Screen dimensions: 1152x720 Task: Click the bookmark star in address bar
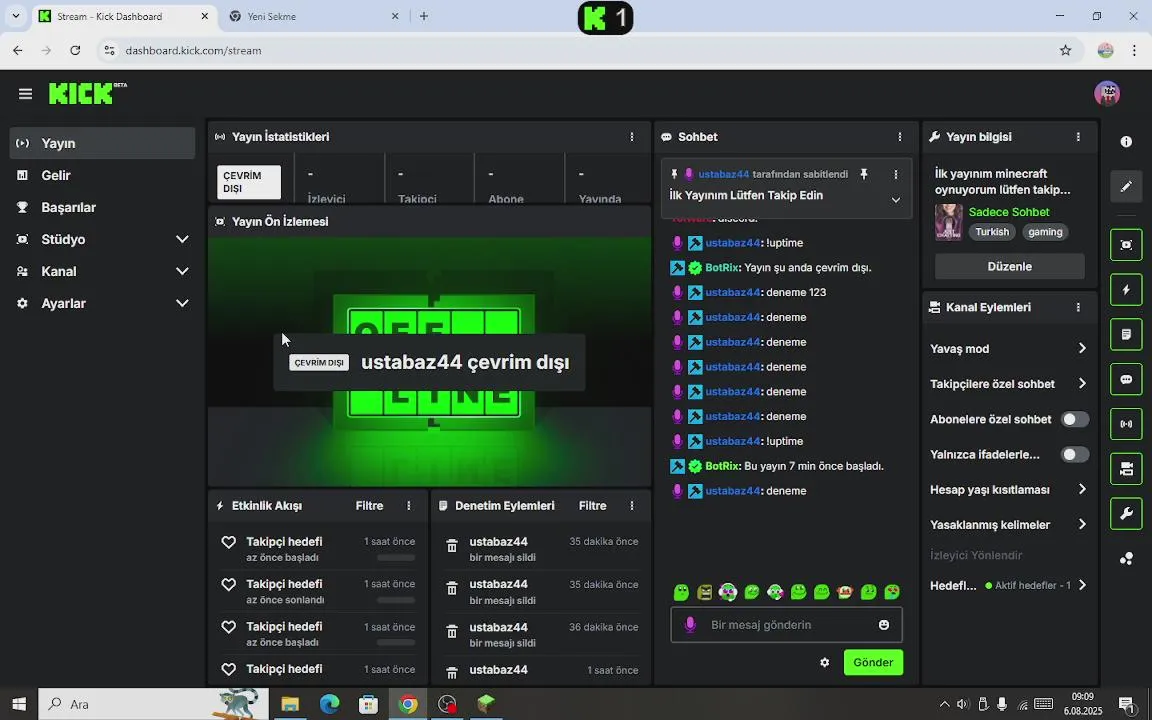[x=1065, y=50]
